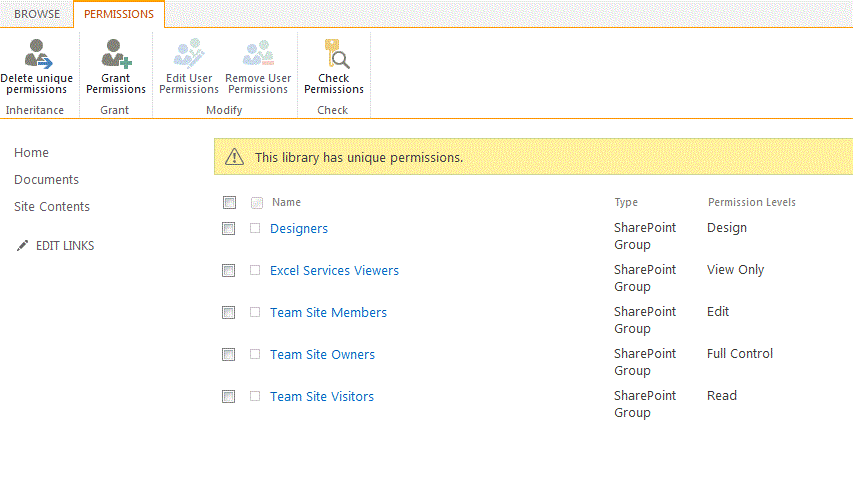The width and height of the screenshot is (853, 486).
Task: Navigate to Site Contents
Action: (x=52, y=206)
